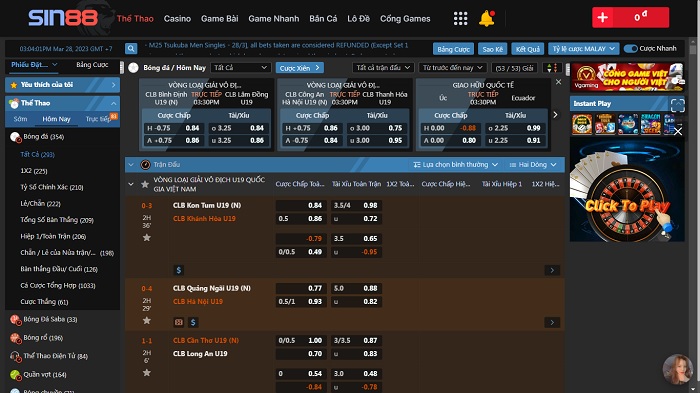
Task: Open Game Nhanh in top navigation
Action: click(x=274, y=18)
